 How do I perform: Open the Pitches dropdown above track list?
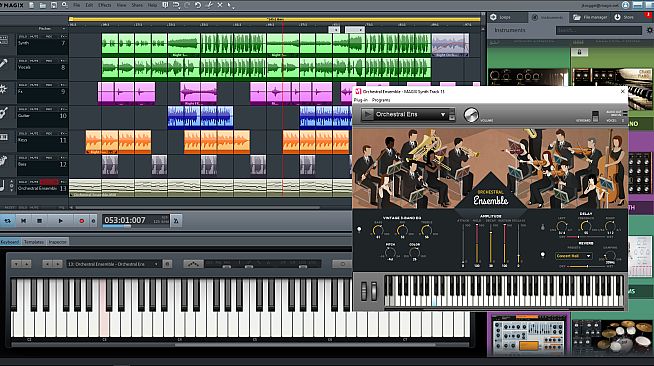[52, 29]
